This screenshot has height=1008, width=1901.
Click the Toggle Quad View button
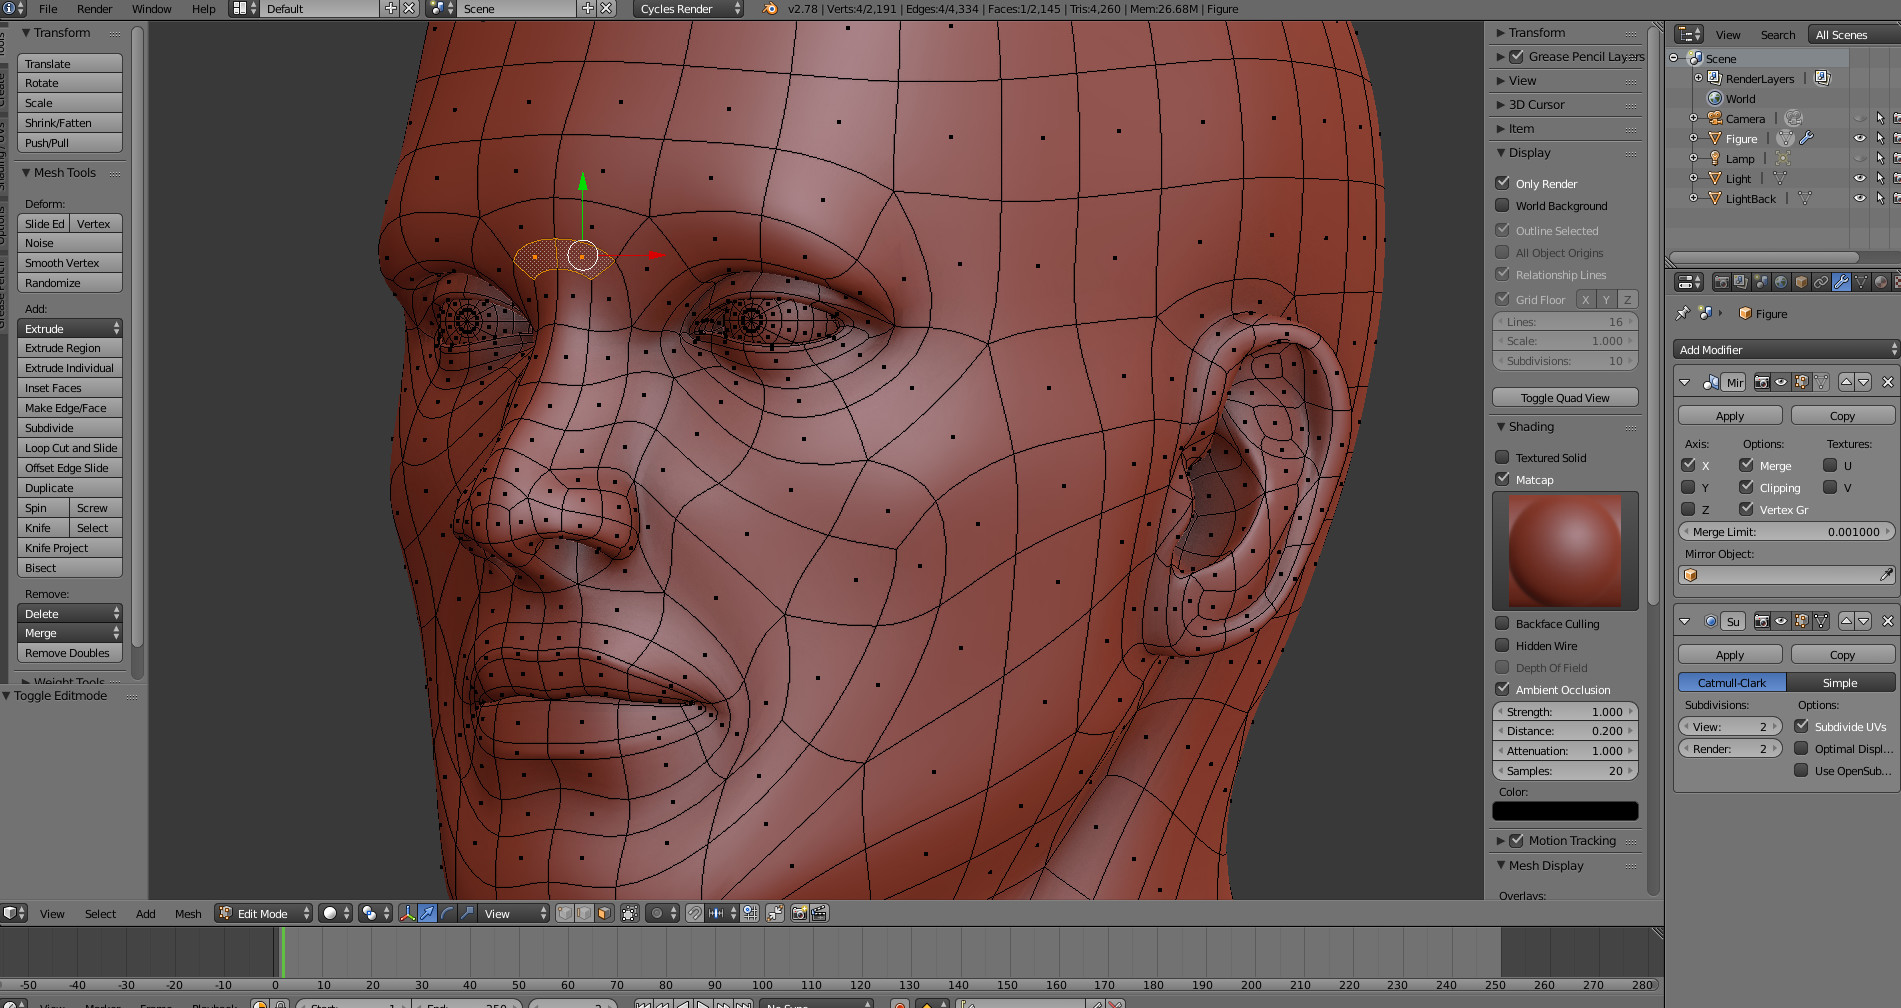coord(1565,397)
